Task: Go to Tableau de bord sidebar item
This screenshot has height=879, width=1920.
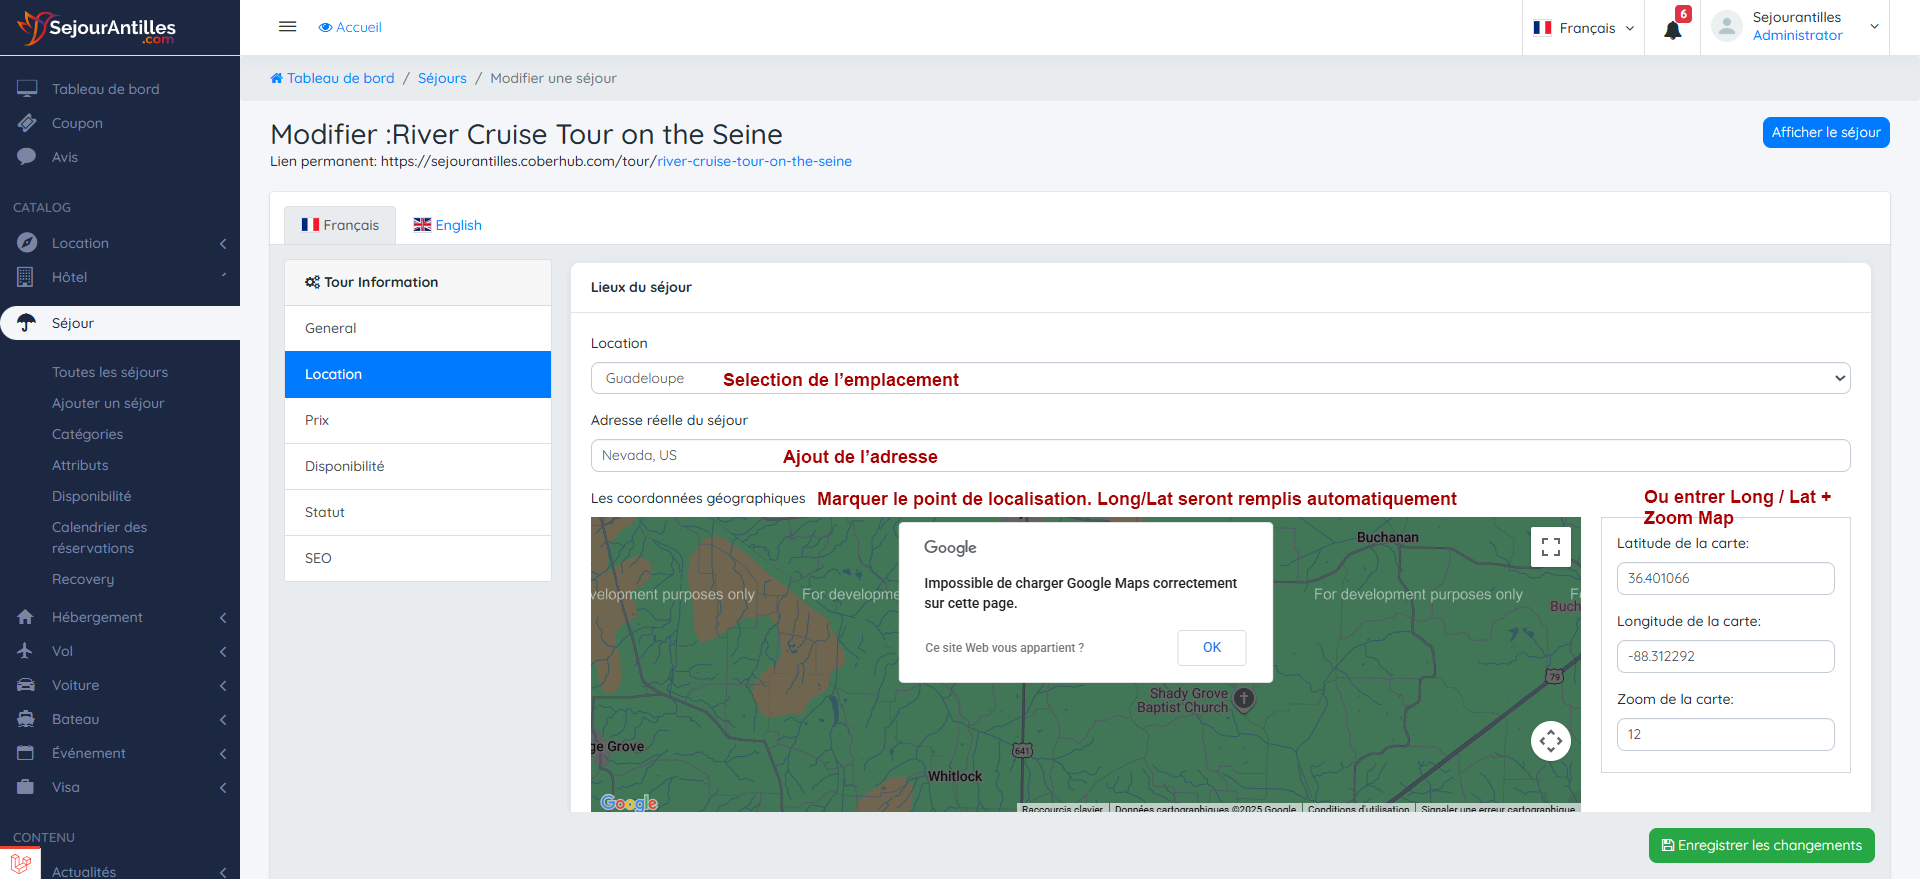Action: click(105, 89)
